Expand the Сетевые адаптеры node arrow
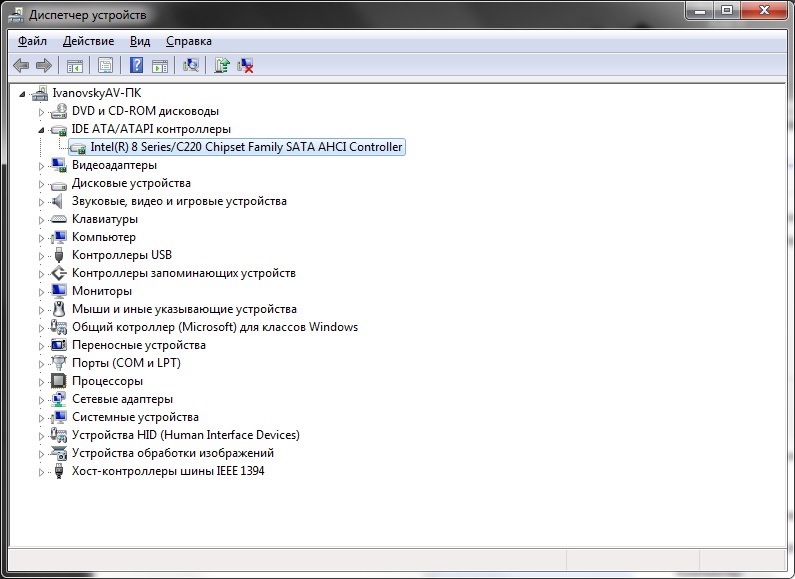795x579 pixels. (42, 400)
